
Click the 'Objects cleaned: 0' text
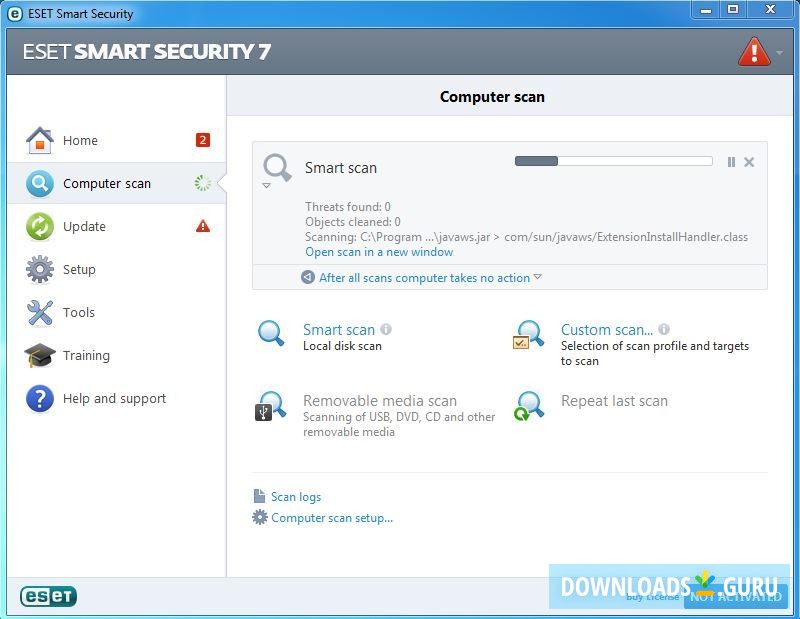click(x=353, y=222)
